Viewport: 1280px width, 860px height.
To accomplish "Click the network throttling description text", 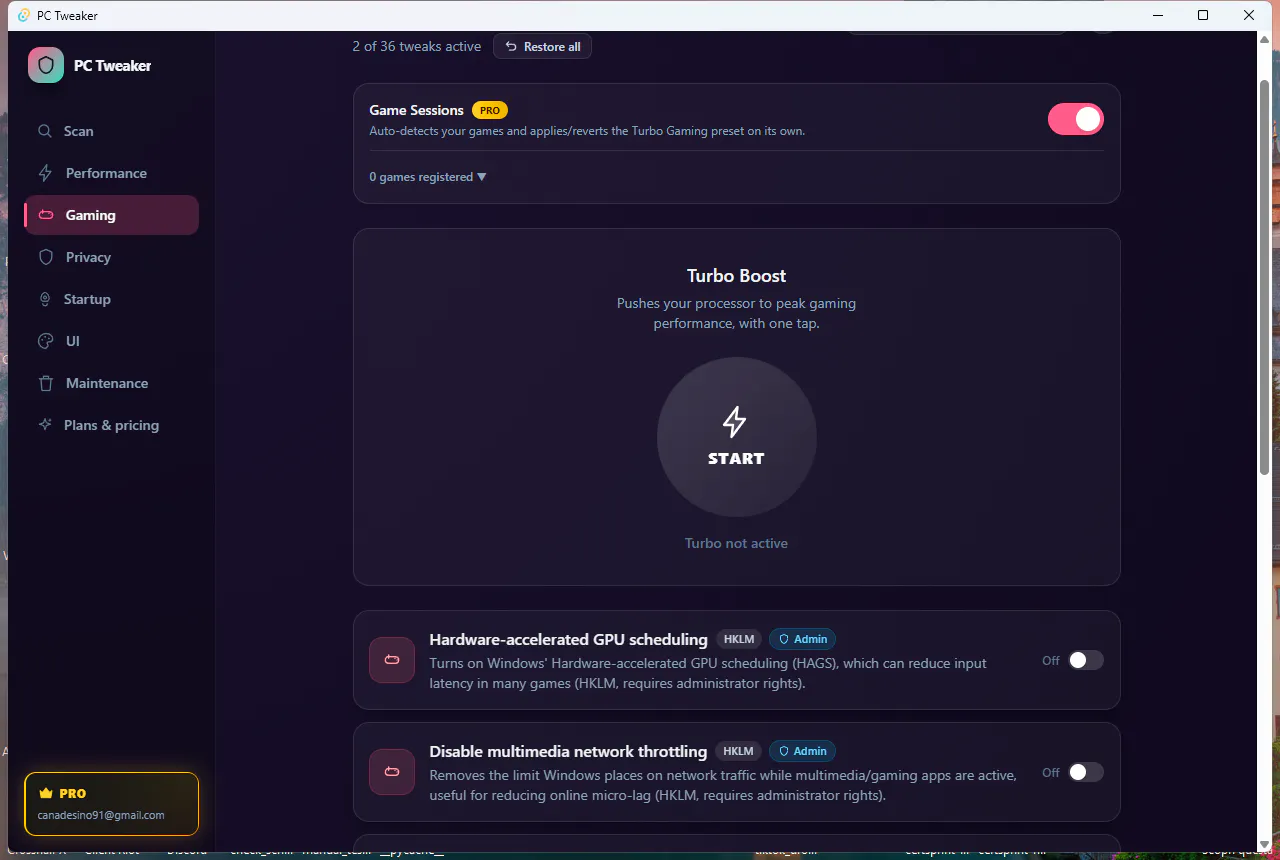I will pos(723,785).
